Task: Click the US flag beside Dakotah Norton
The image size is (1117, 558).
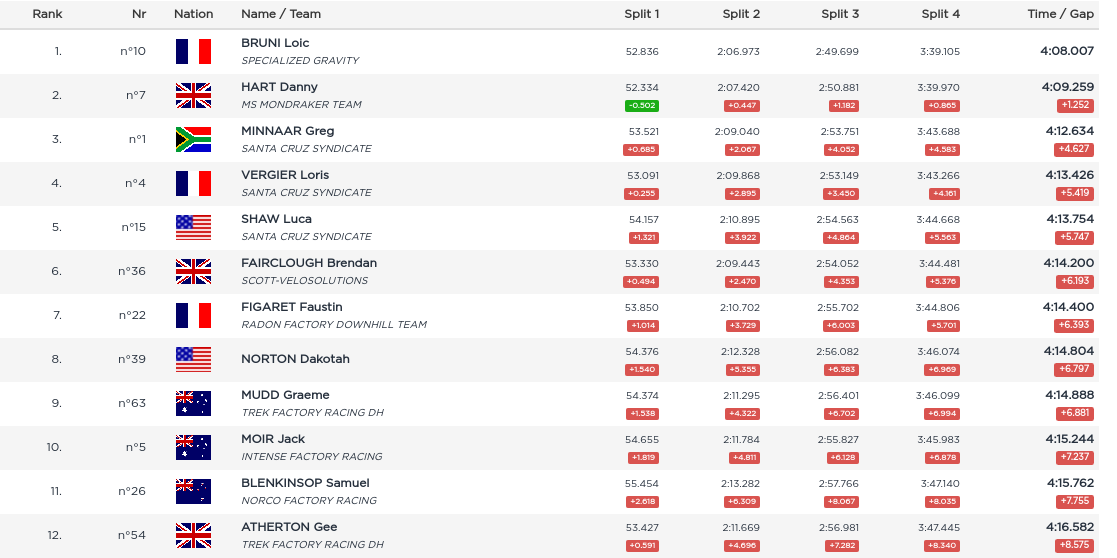Action: click(x=193, y=359)
